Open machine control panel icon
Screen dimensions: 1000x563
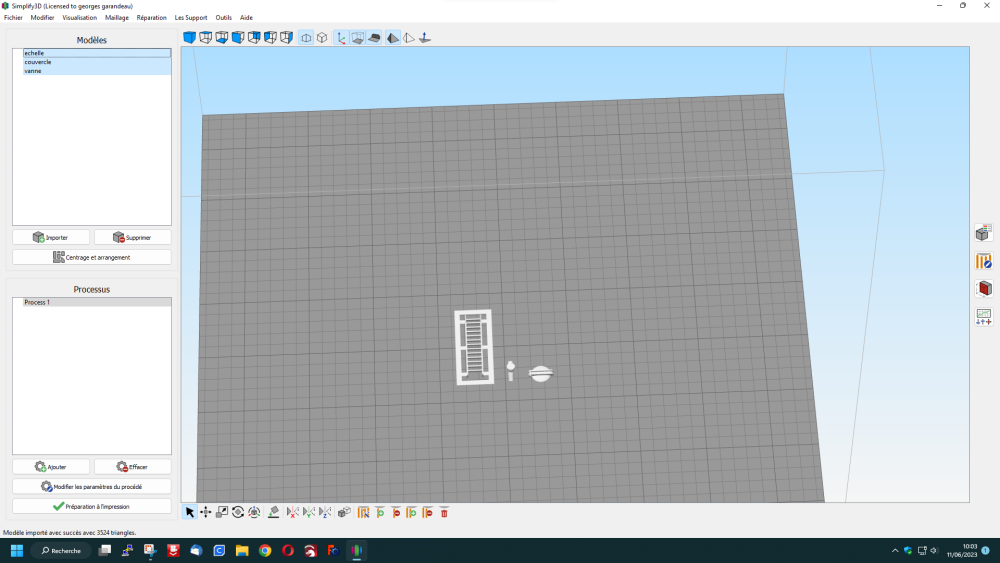click(x=983, y=316)
